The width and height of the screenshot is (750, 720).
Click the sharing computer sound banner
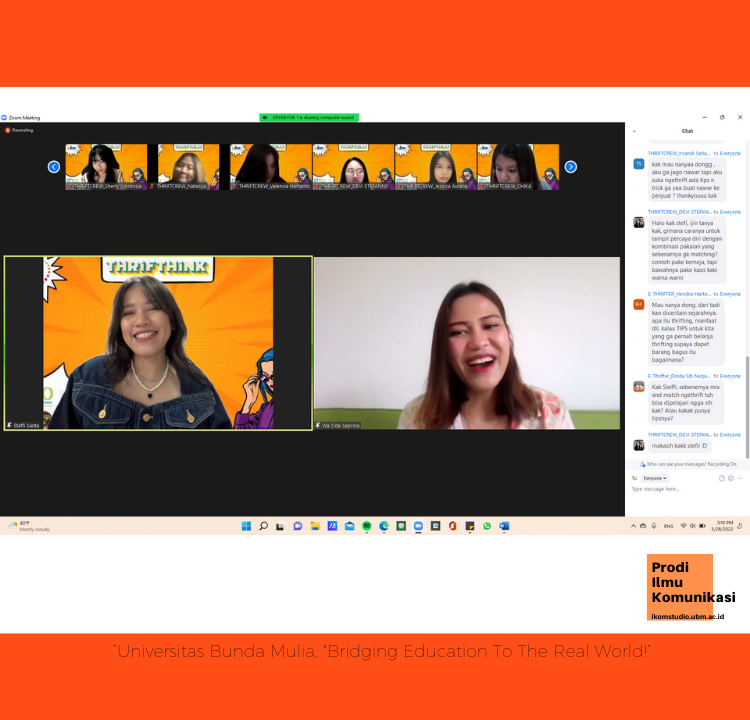309,117
